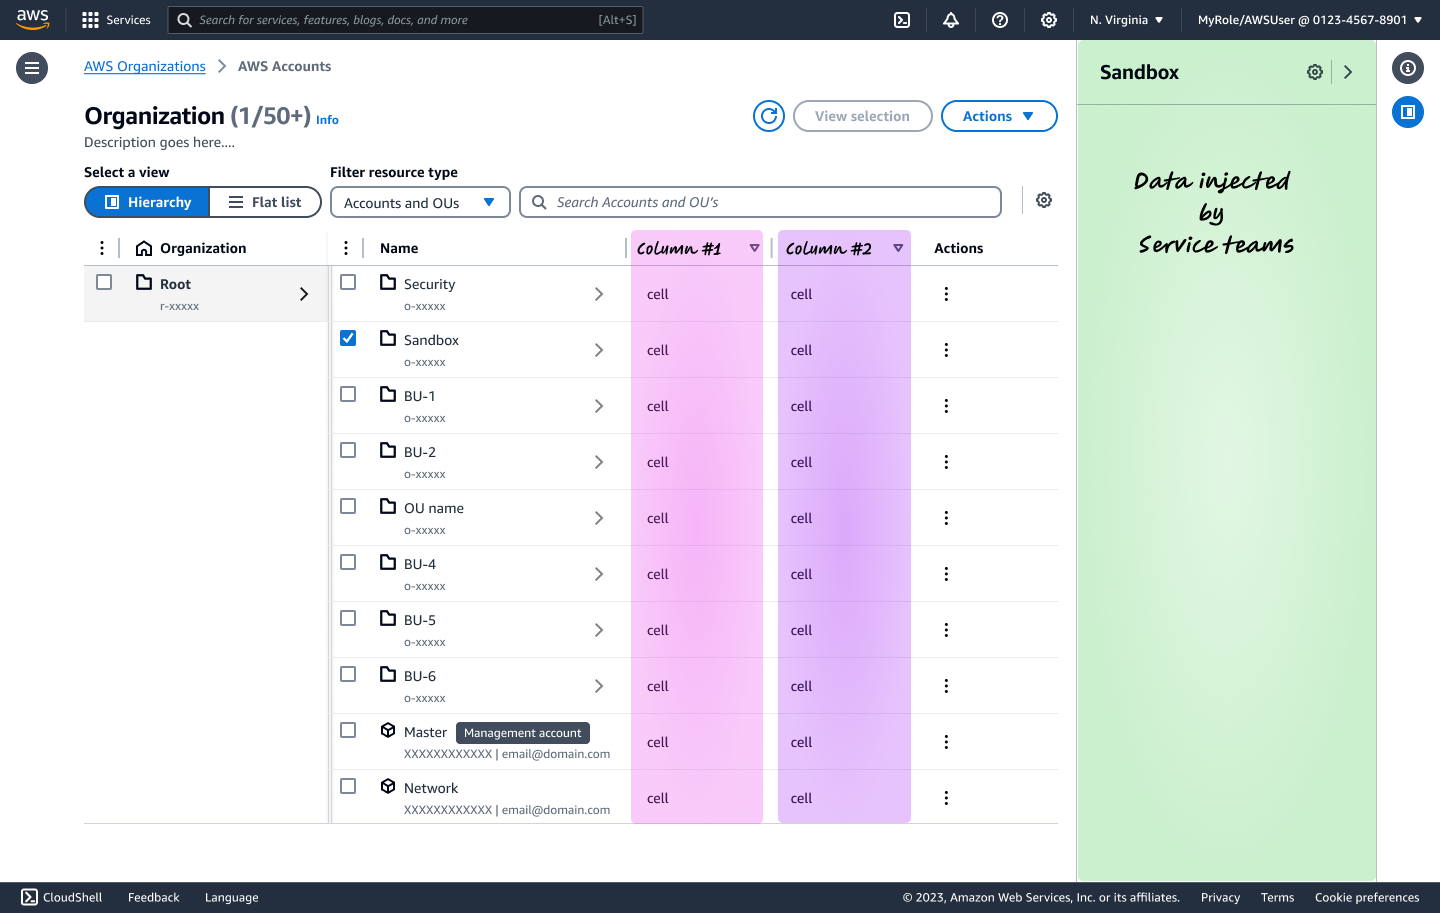Check the Master account checkbox
This screenshot has width=1440, height=913.
coord(348,730)
